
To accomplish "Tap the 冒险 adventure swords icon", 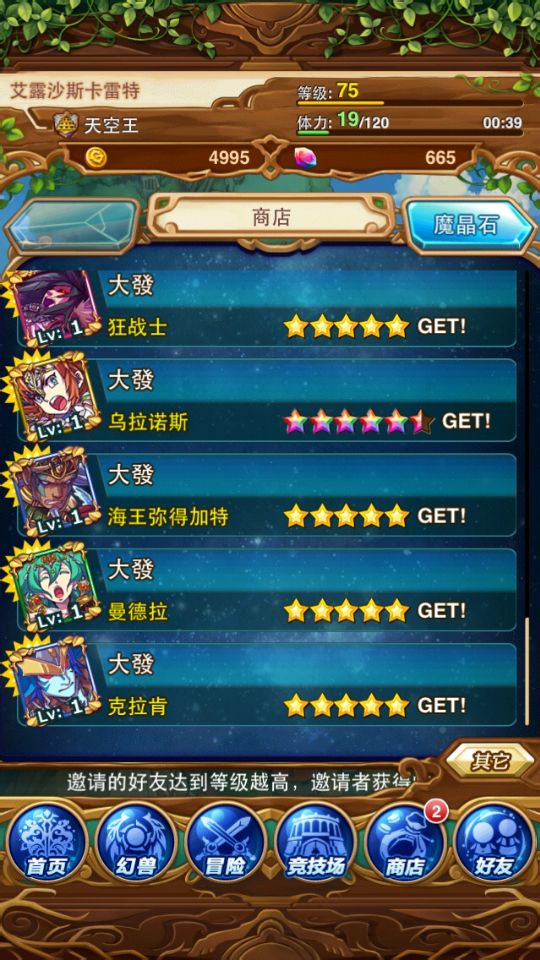I will (226, 841).
